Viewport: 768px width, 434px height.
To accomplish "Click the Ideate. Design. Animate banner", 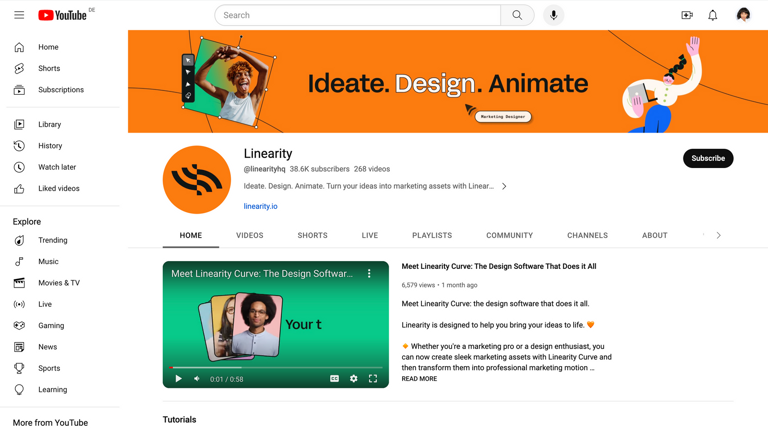I will (448, 82).
